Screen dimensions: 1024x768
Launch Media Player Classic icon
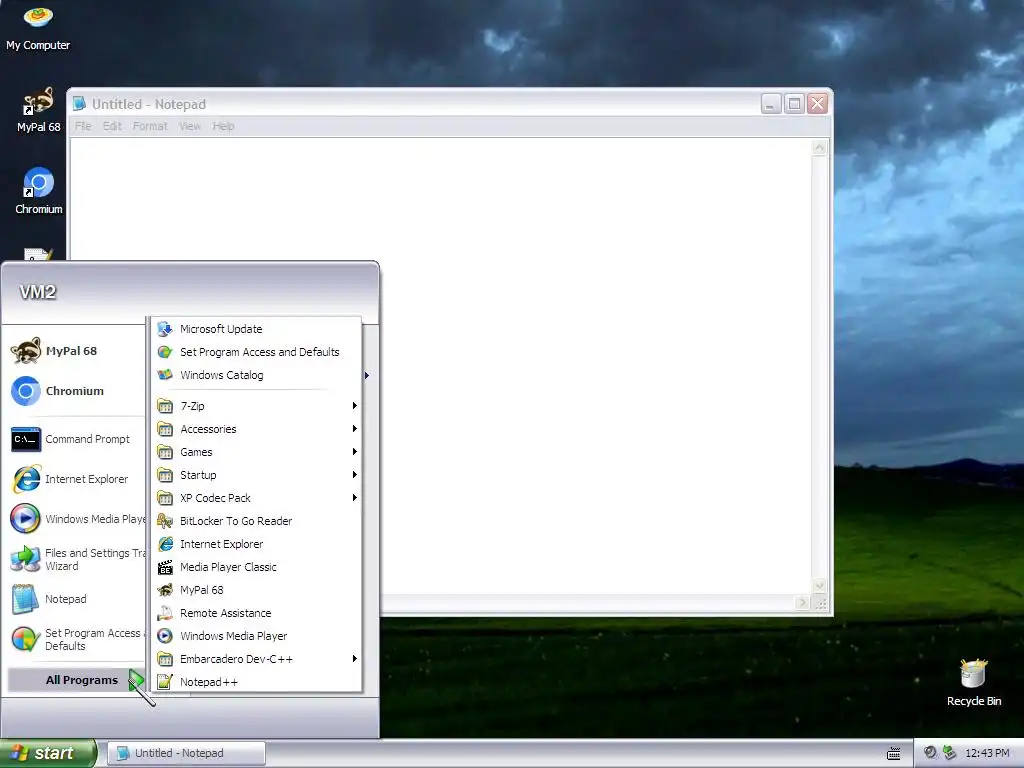tap(165, 567)
